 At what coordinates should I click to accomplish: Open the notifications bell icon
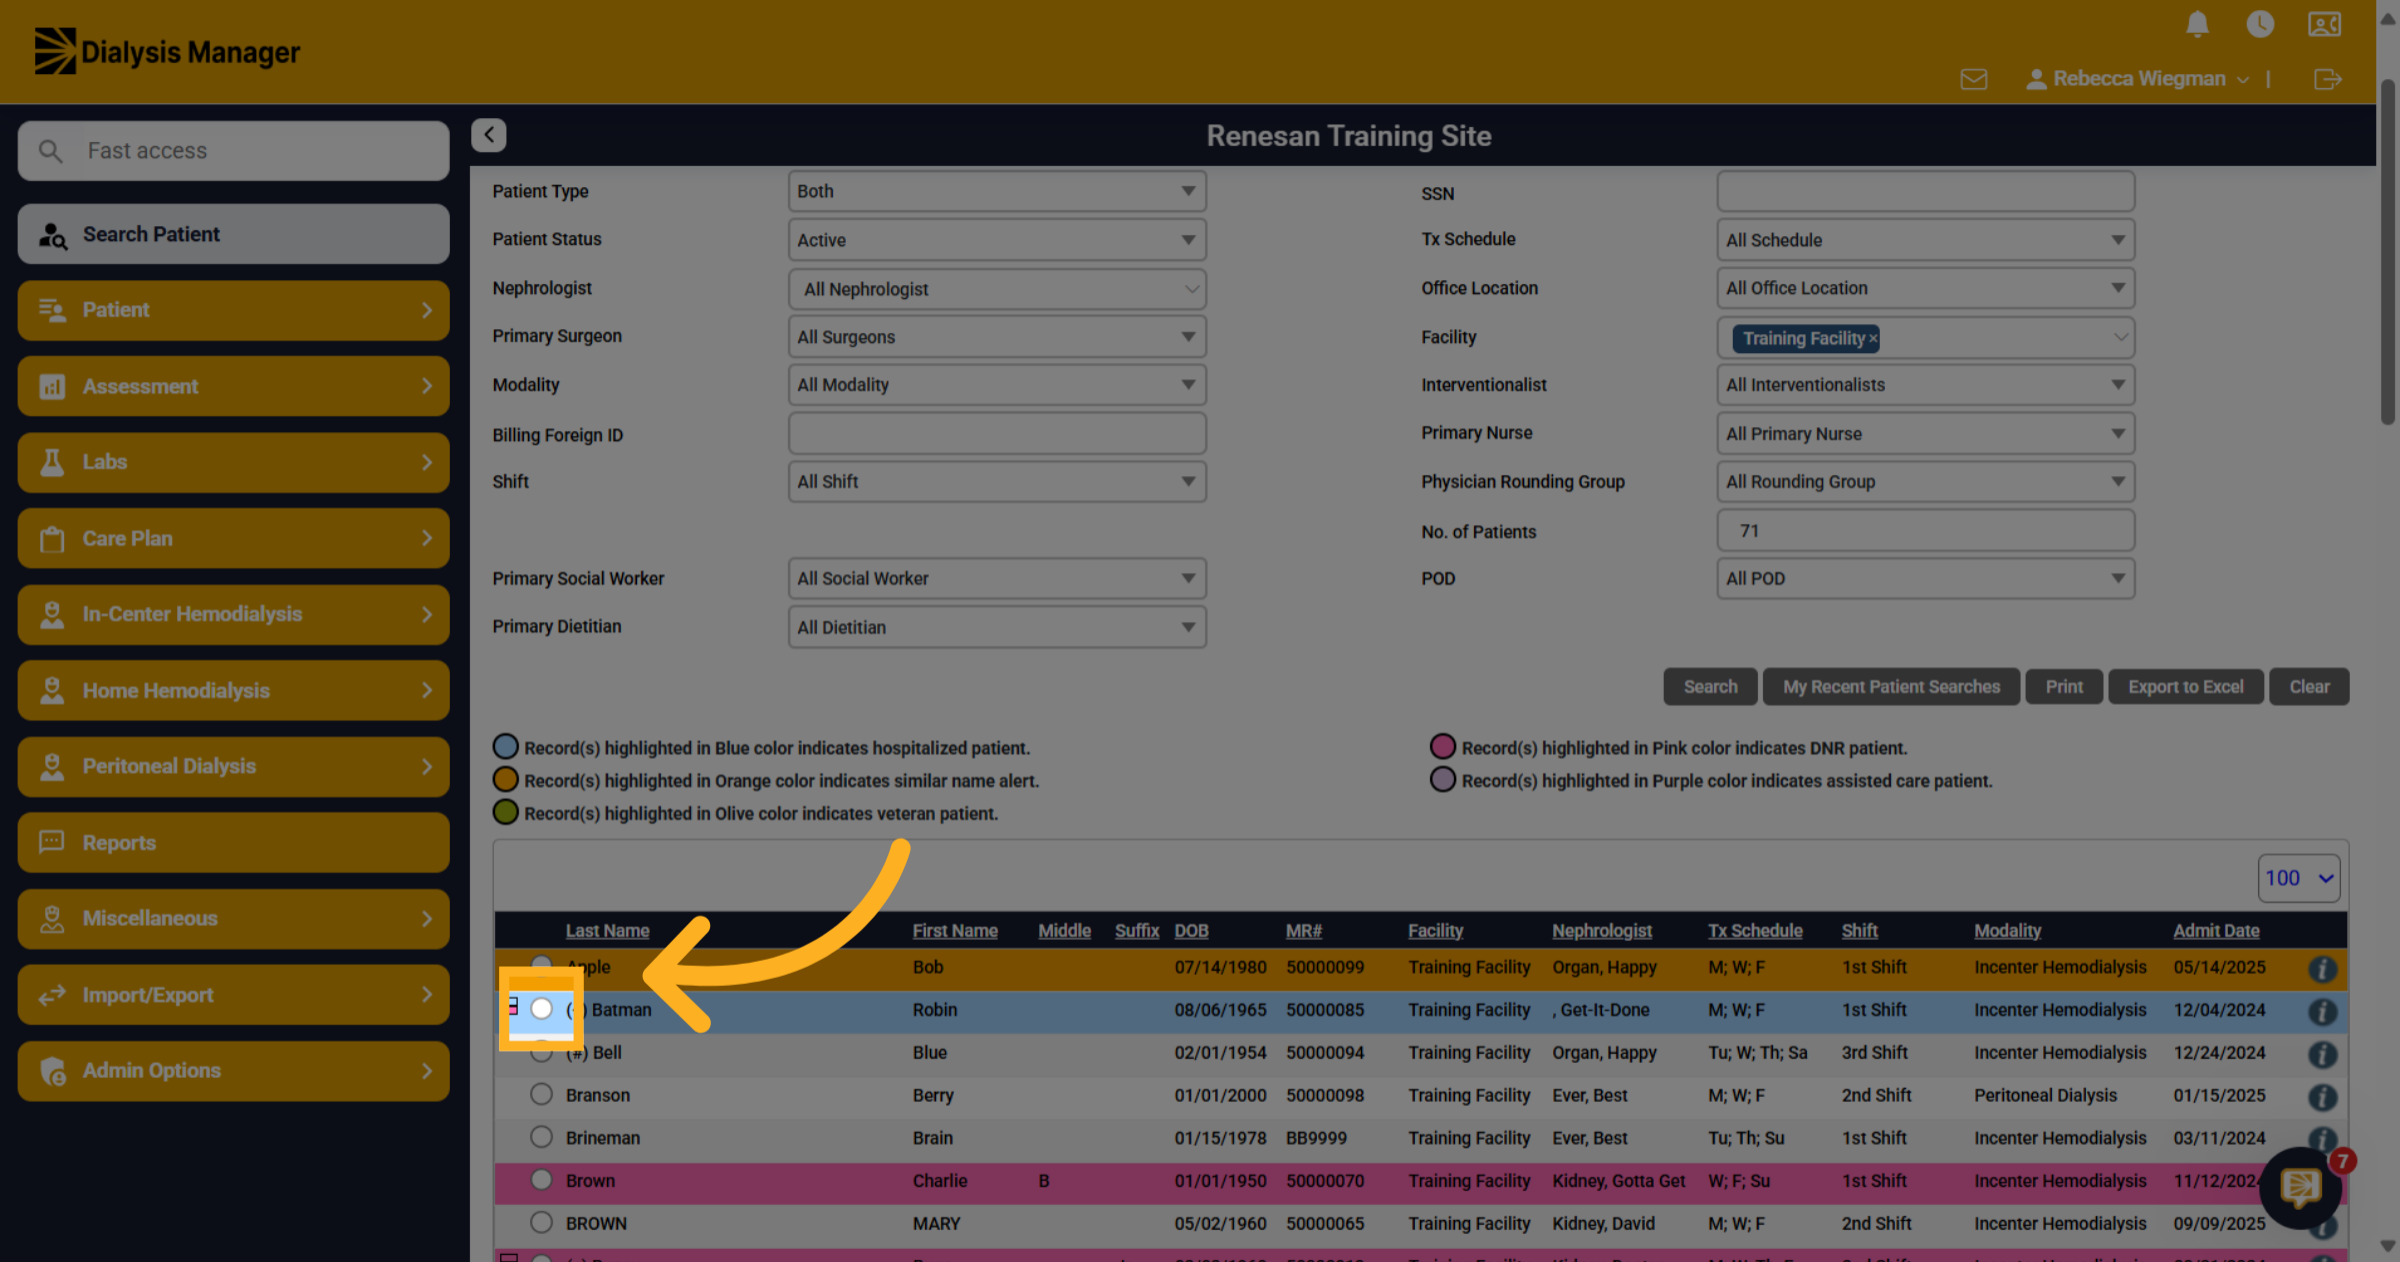coord(2197,24)
